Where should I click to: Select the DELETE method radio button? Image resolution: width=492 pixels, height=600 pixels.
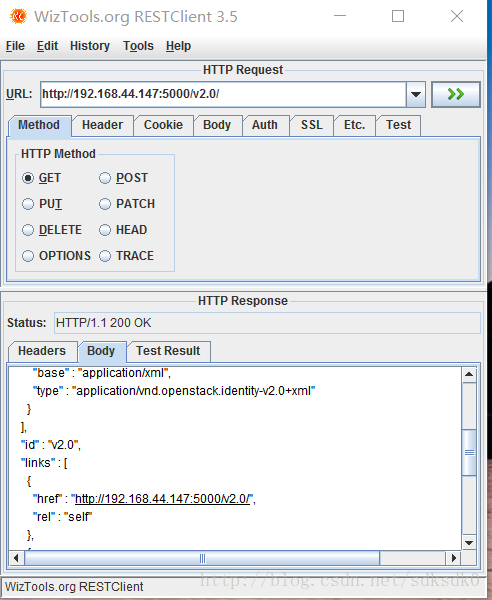(28, 230)
